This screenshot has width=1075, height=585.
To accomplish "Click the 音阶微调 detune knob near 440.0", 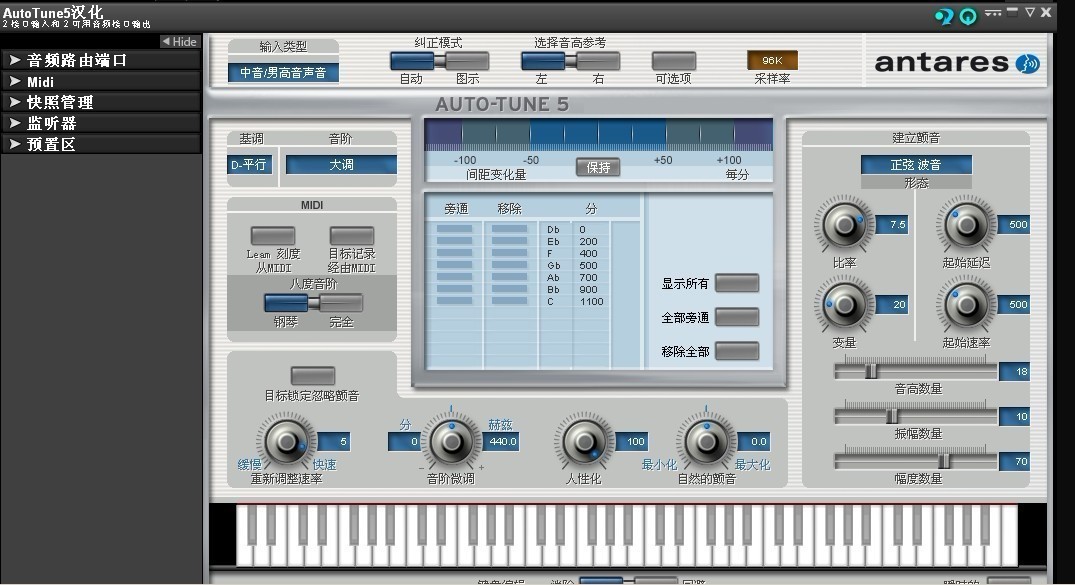I will [450, 440].
